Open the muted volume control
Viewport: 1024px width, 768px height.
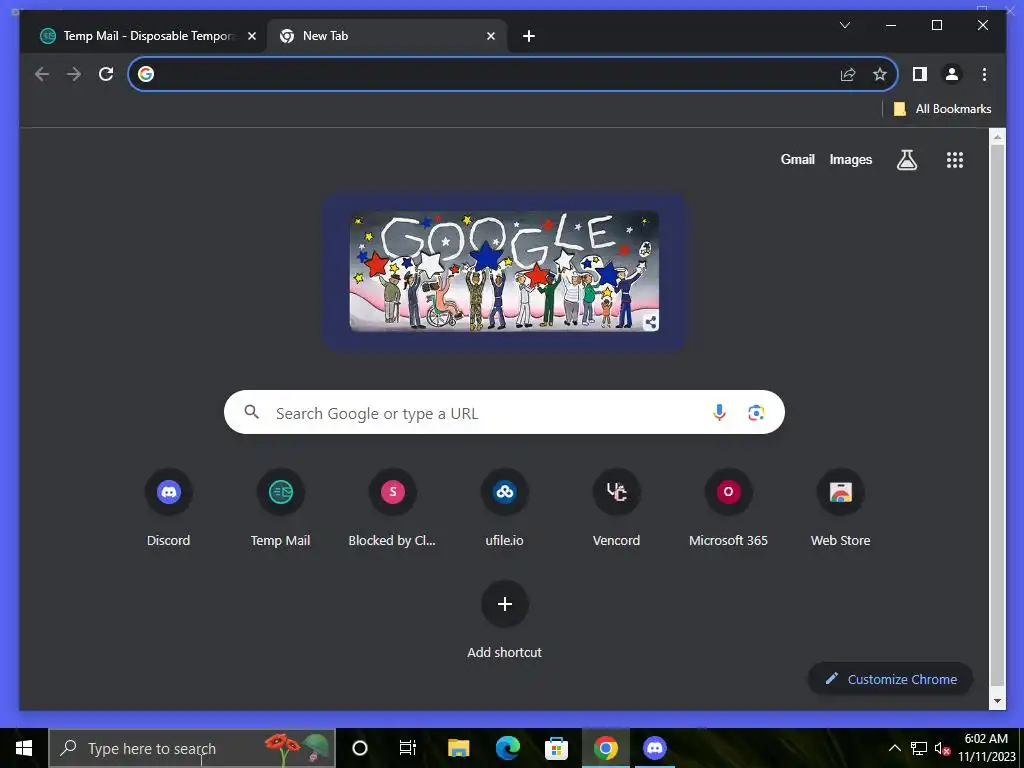click(x=942, y=748)
